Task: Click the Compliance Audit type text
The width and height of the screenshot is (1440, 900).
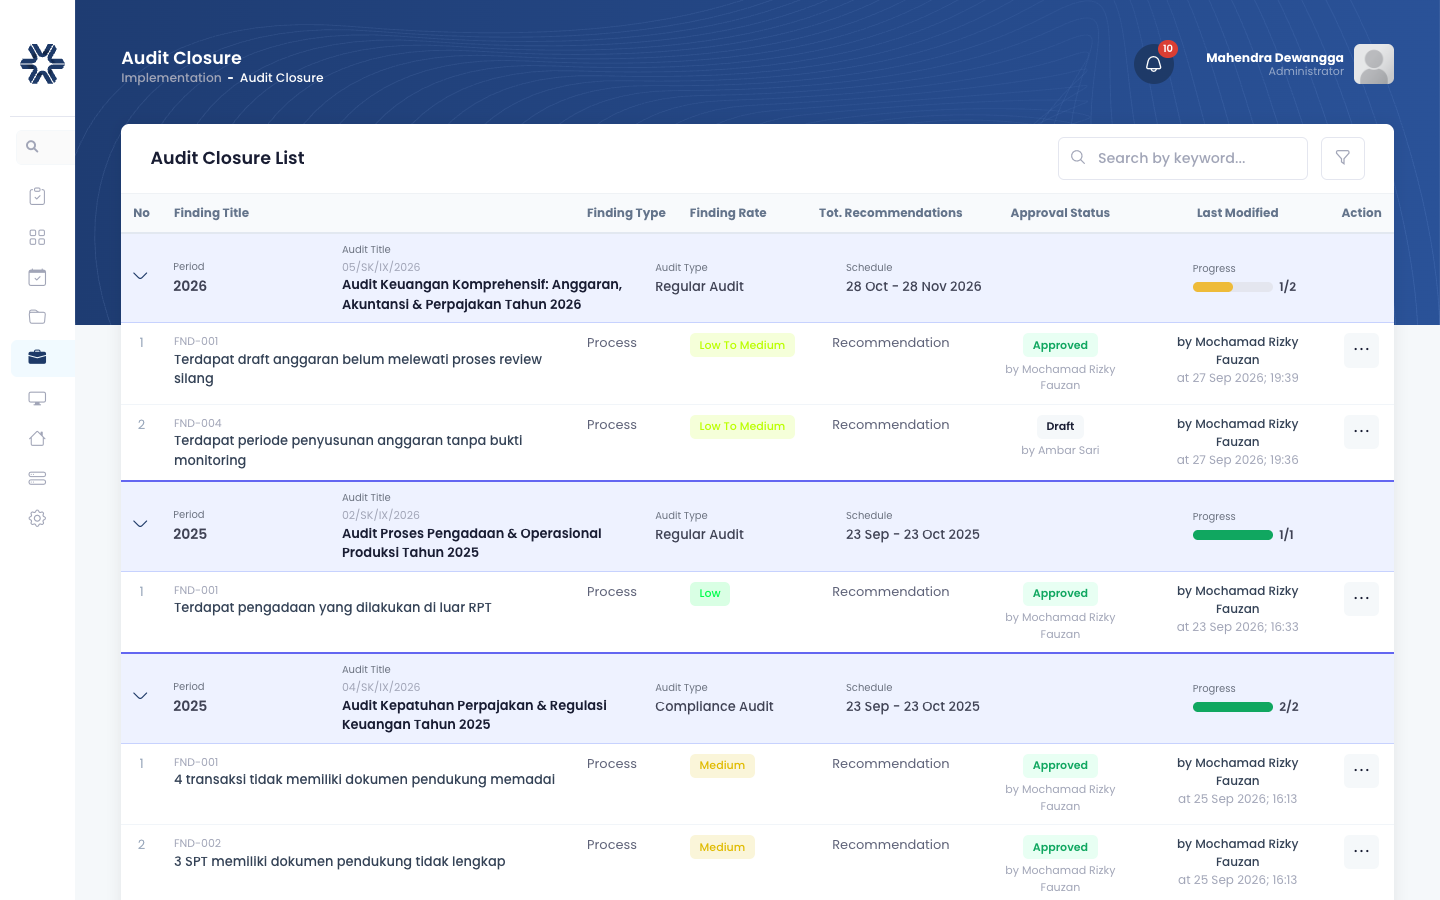Action: (714, 706)
